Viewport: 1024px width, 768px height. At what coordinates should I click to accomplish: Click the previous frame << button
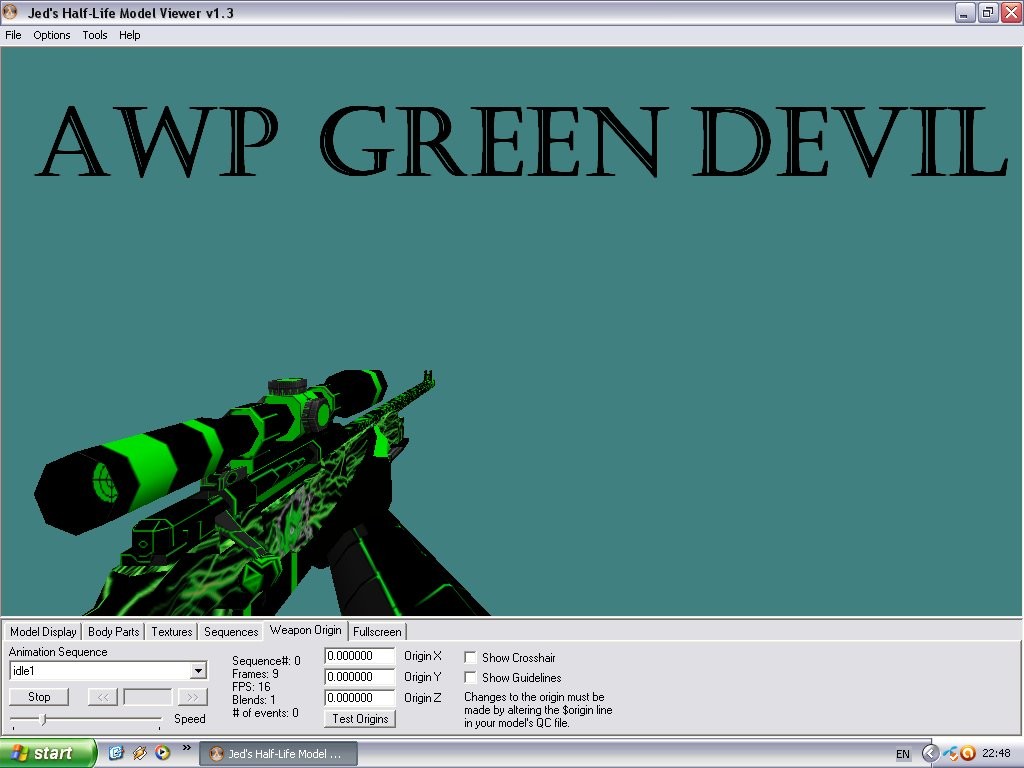coord(103,697)
